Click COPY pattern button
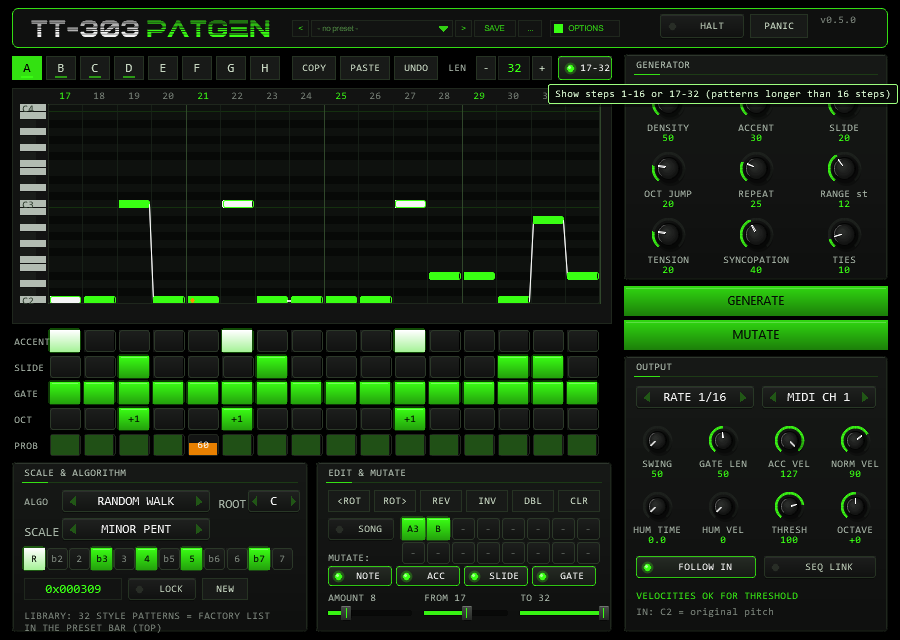The image size is (900, 640). 314,68
